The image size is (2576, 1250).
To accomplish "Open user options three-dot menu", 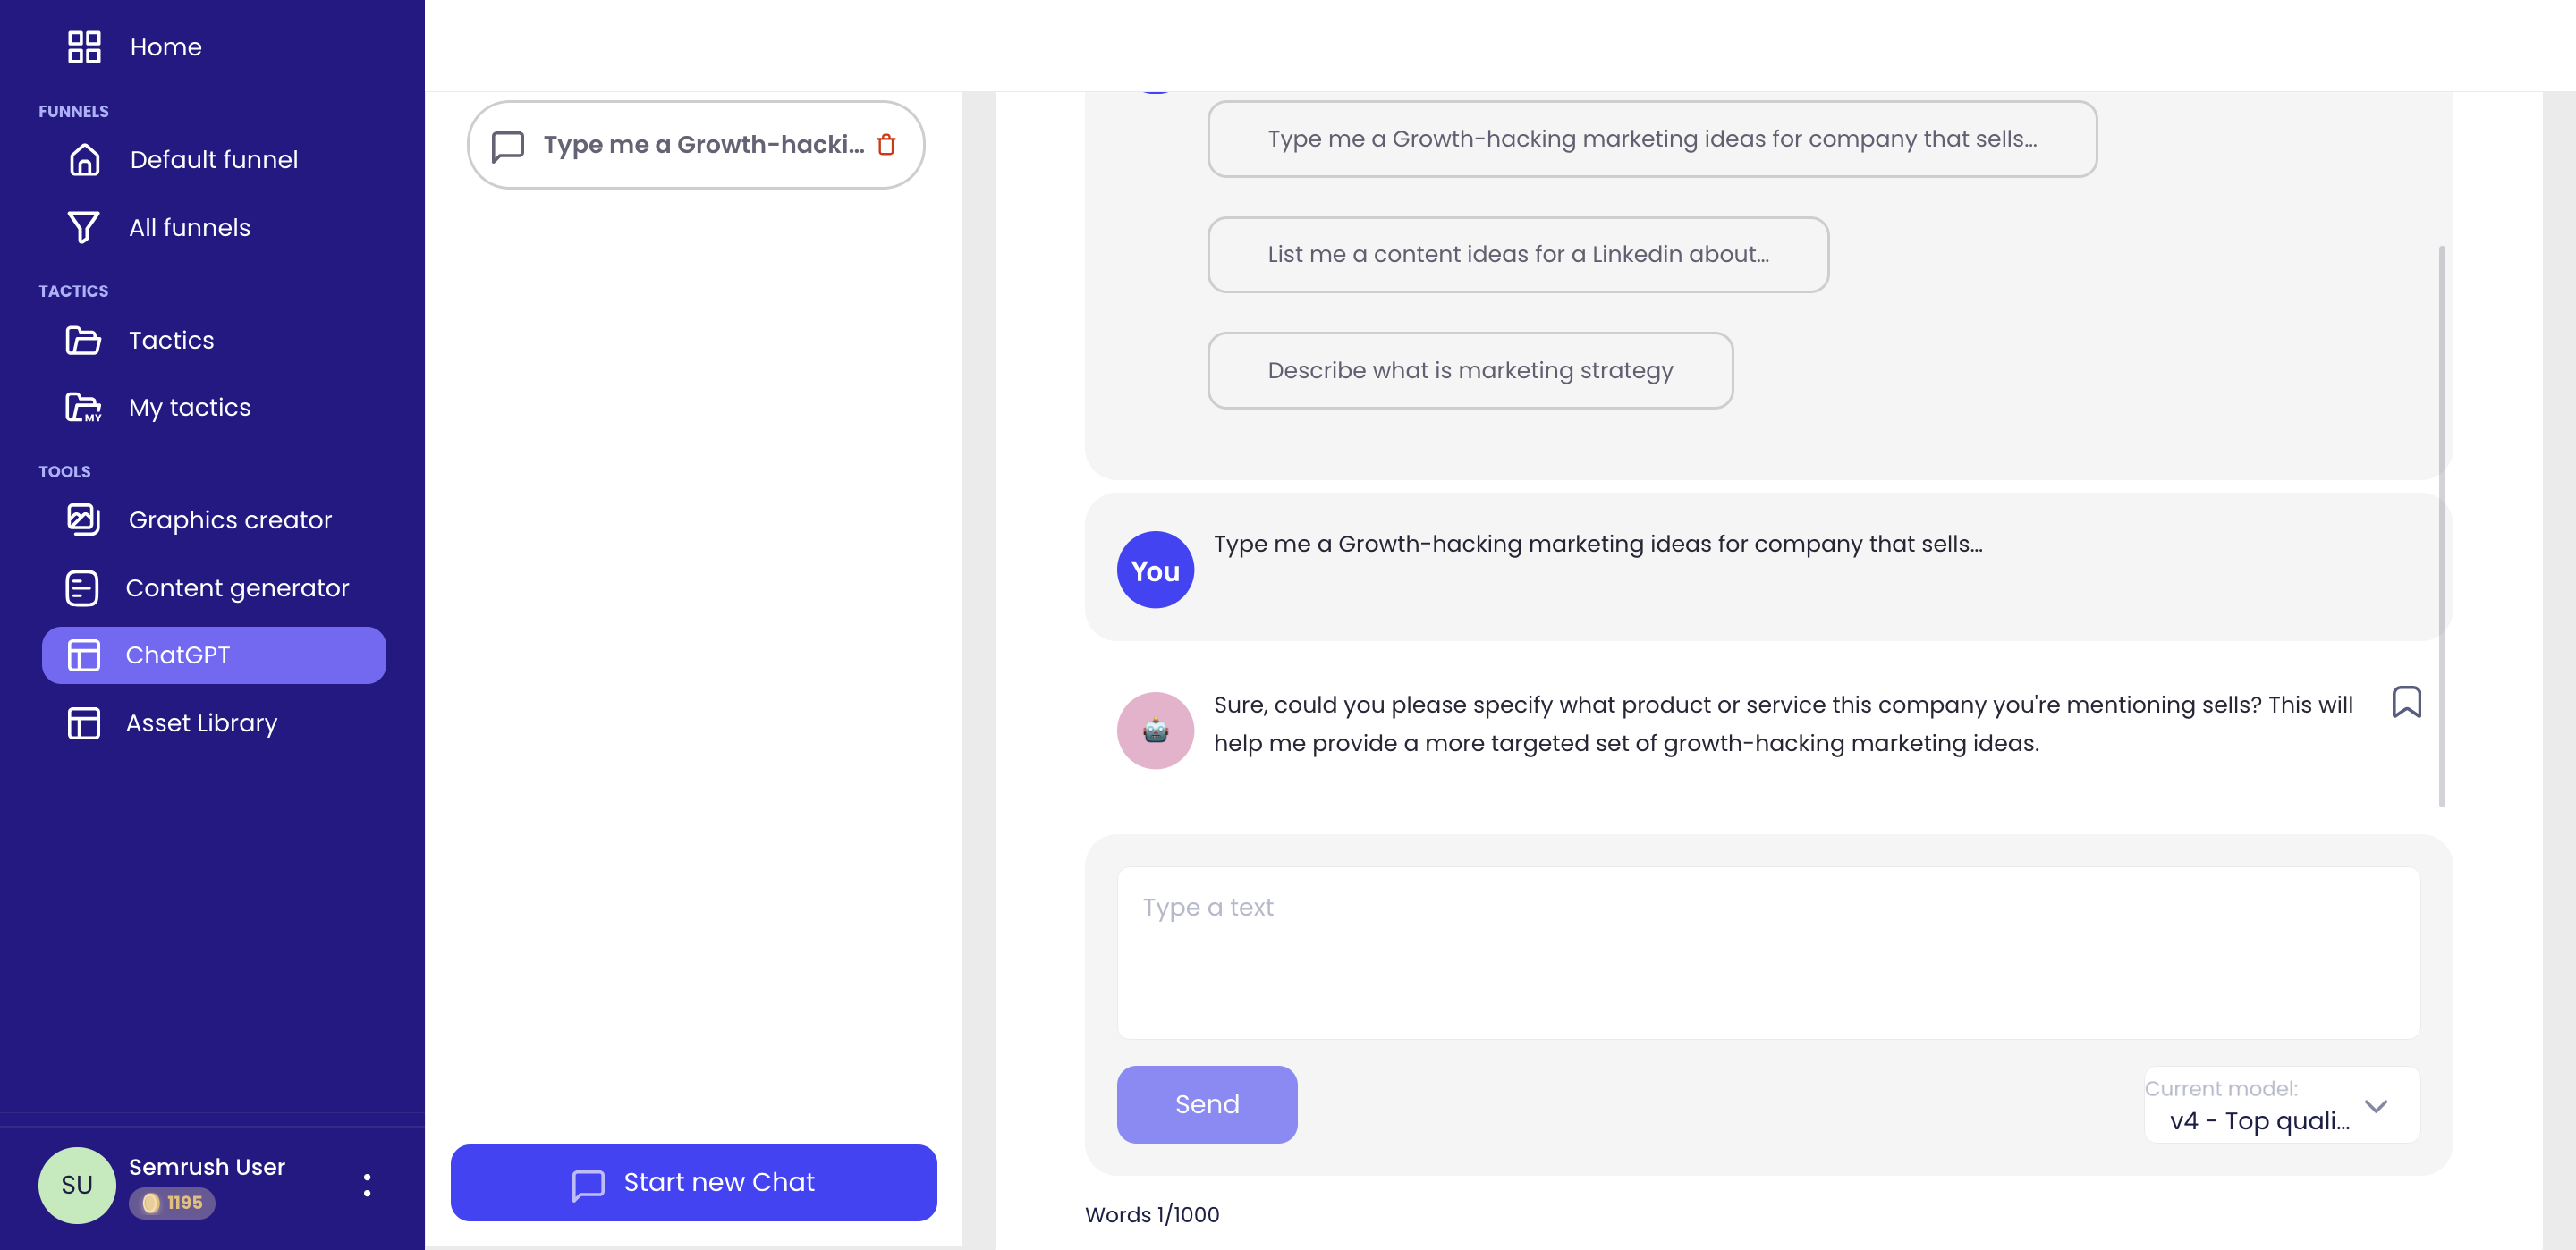I will [x=367, y=1185].
